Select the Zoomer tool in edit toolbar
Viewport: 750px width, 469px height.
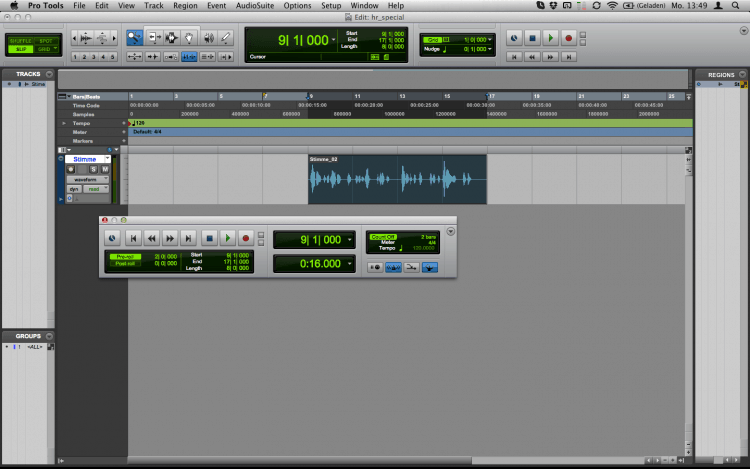point(134,38)
